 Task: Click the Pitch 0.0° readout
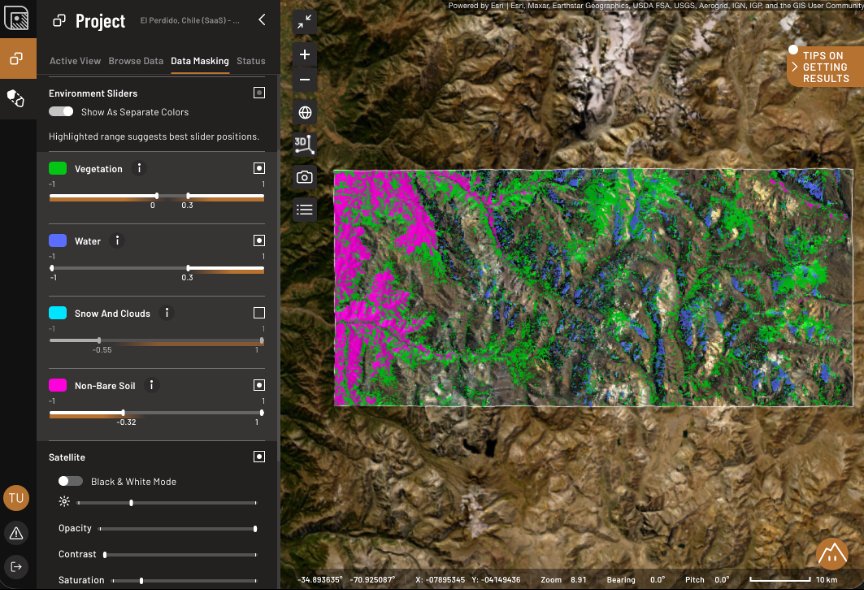(707, 580)
